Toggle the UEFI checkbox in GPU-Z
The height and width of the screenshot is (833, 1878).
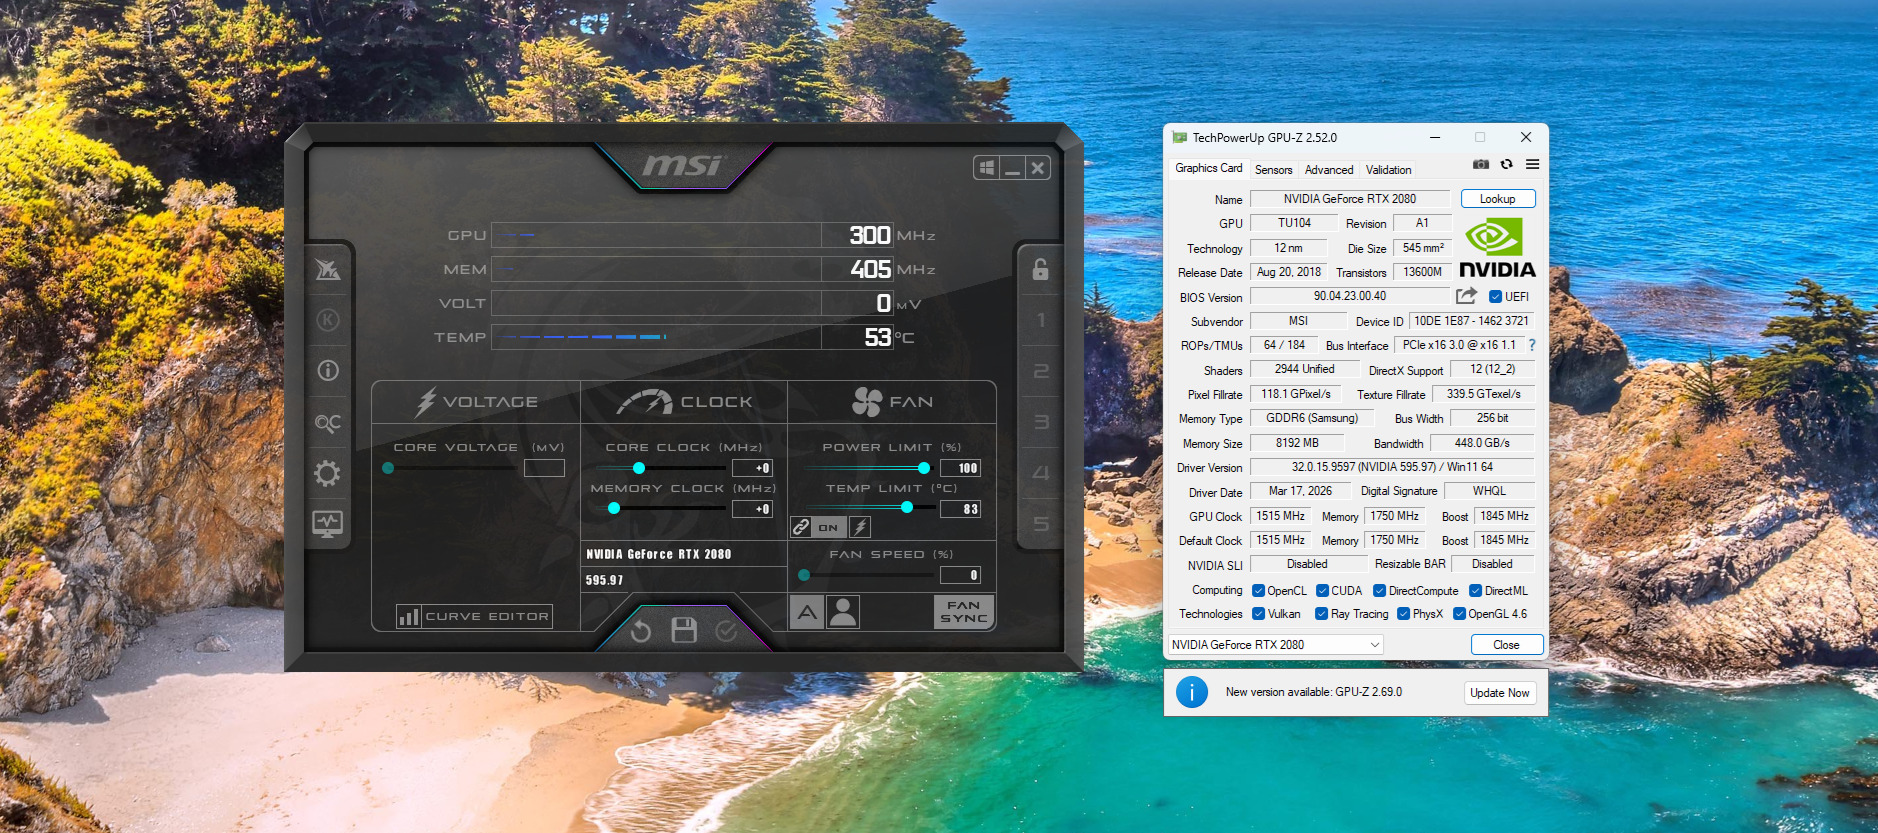(x=1495, y=297)
